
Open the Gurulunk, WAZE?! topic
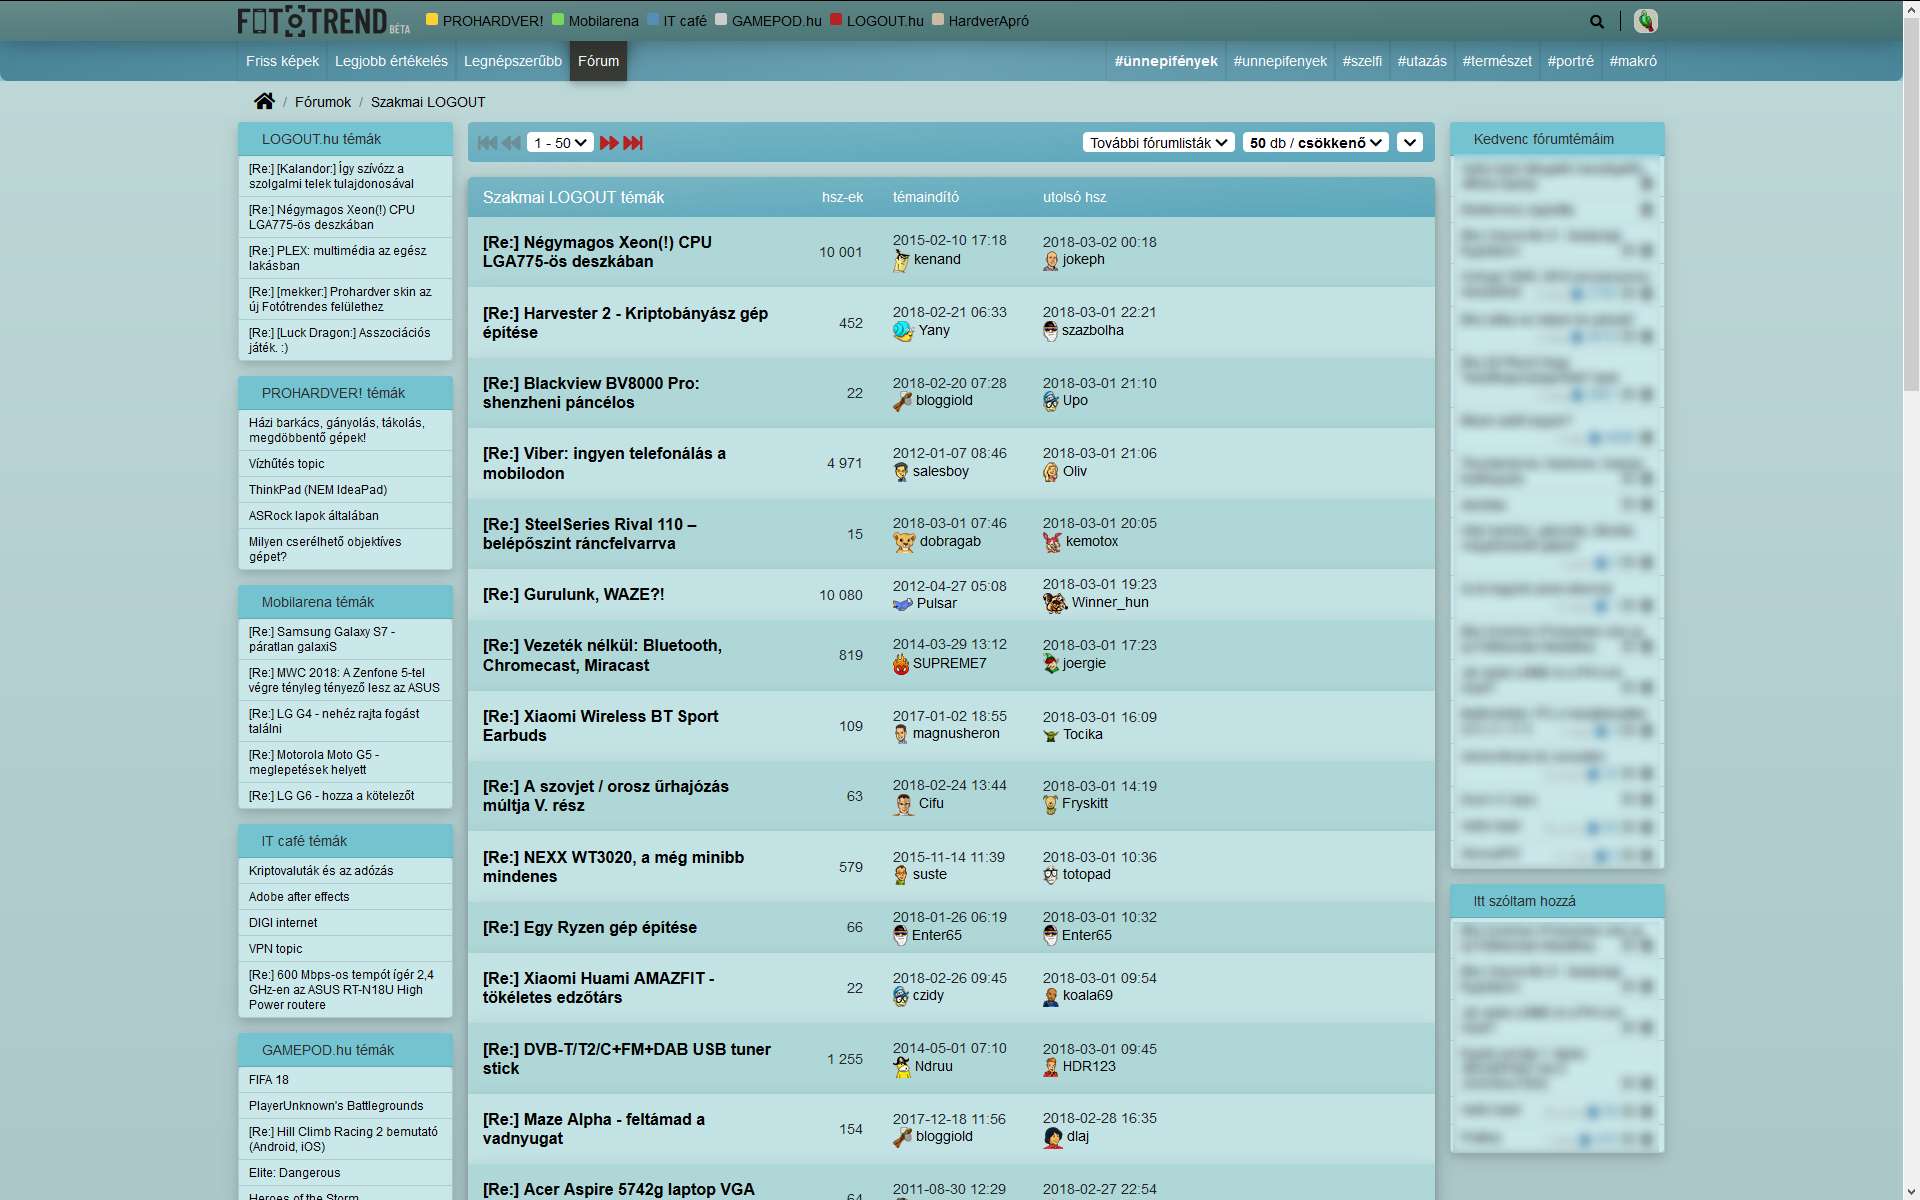[x=573, y=594]
